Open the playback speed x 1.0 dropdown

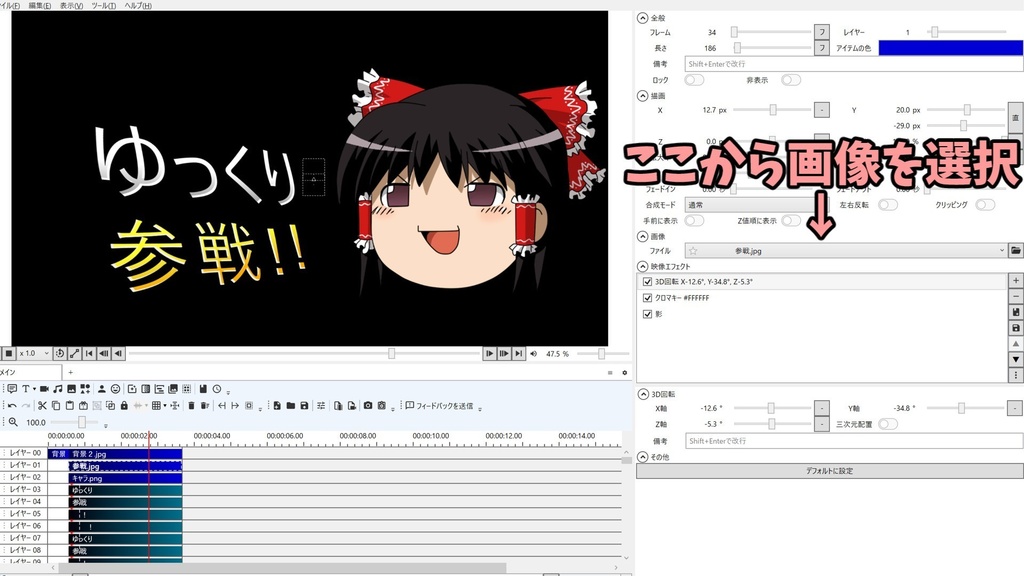(x=33, y=353)
